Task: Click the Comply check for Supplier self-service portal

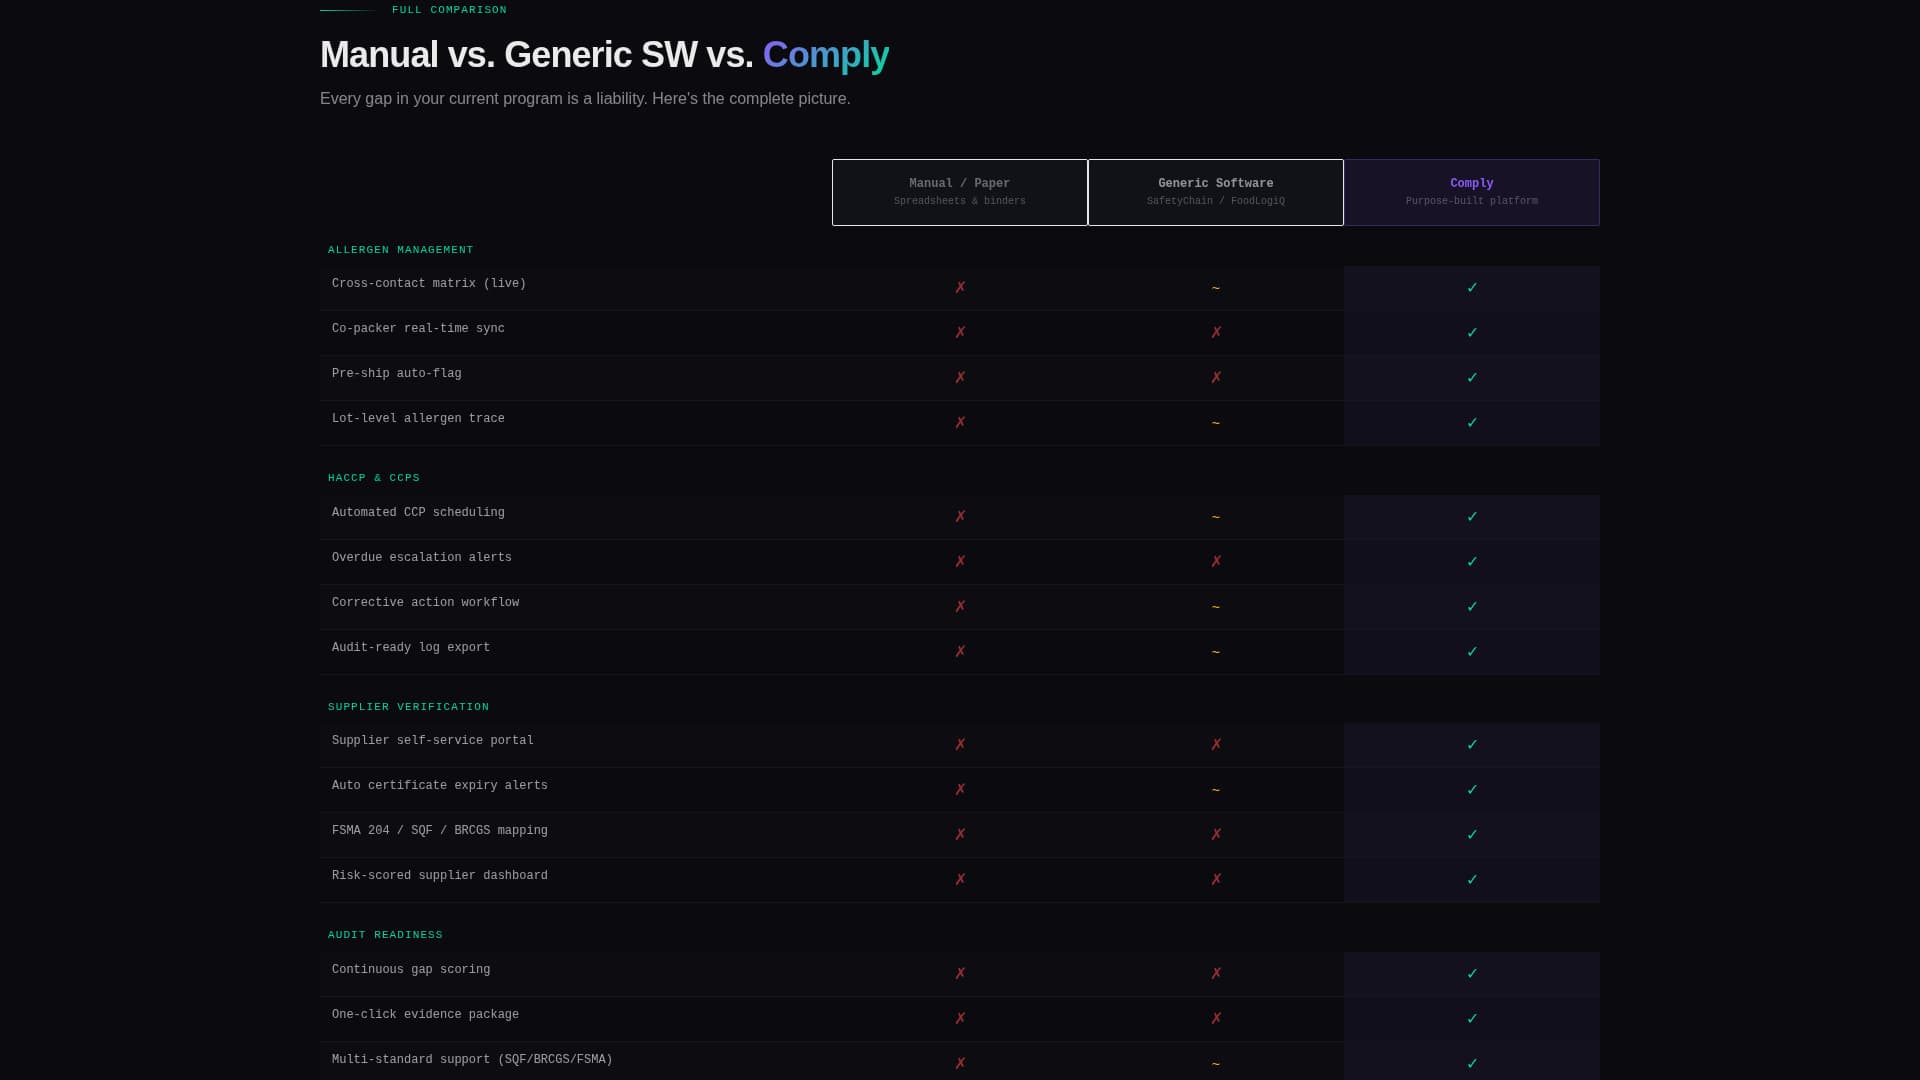Action: 1472,745
